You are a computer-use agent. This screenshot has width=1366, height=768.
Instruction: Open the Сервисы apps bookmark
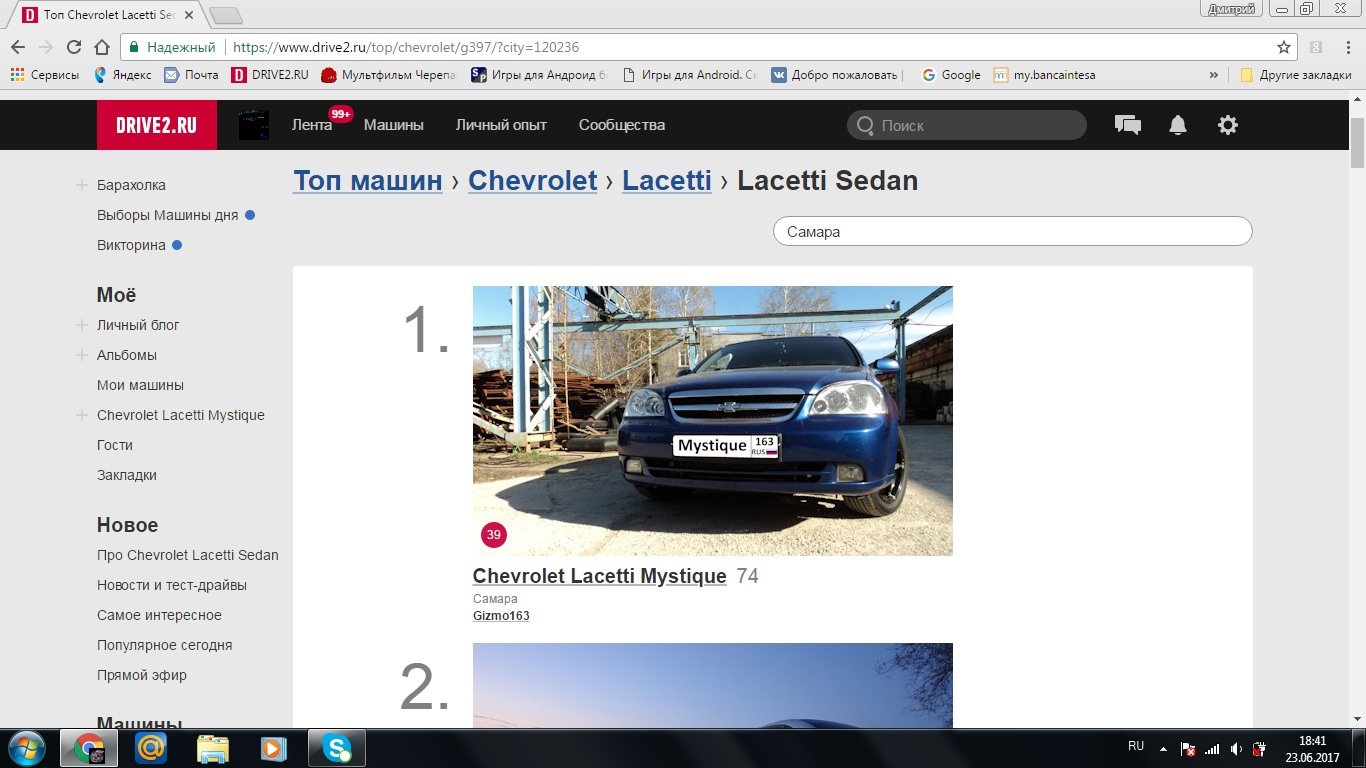pos(44,75)
